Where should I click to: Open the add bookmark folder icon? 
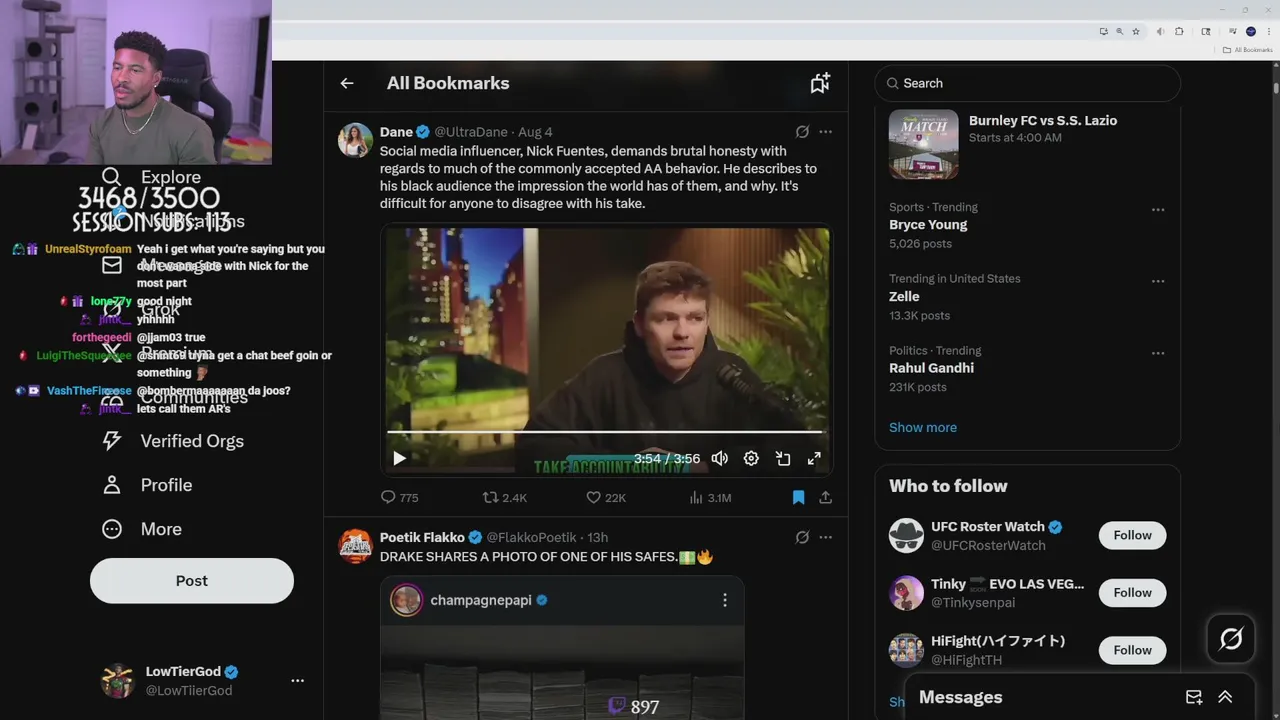[x=820, y=83]
